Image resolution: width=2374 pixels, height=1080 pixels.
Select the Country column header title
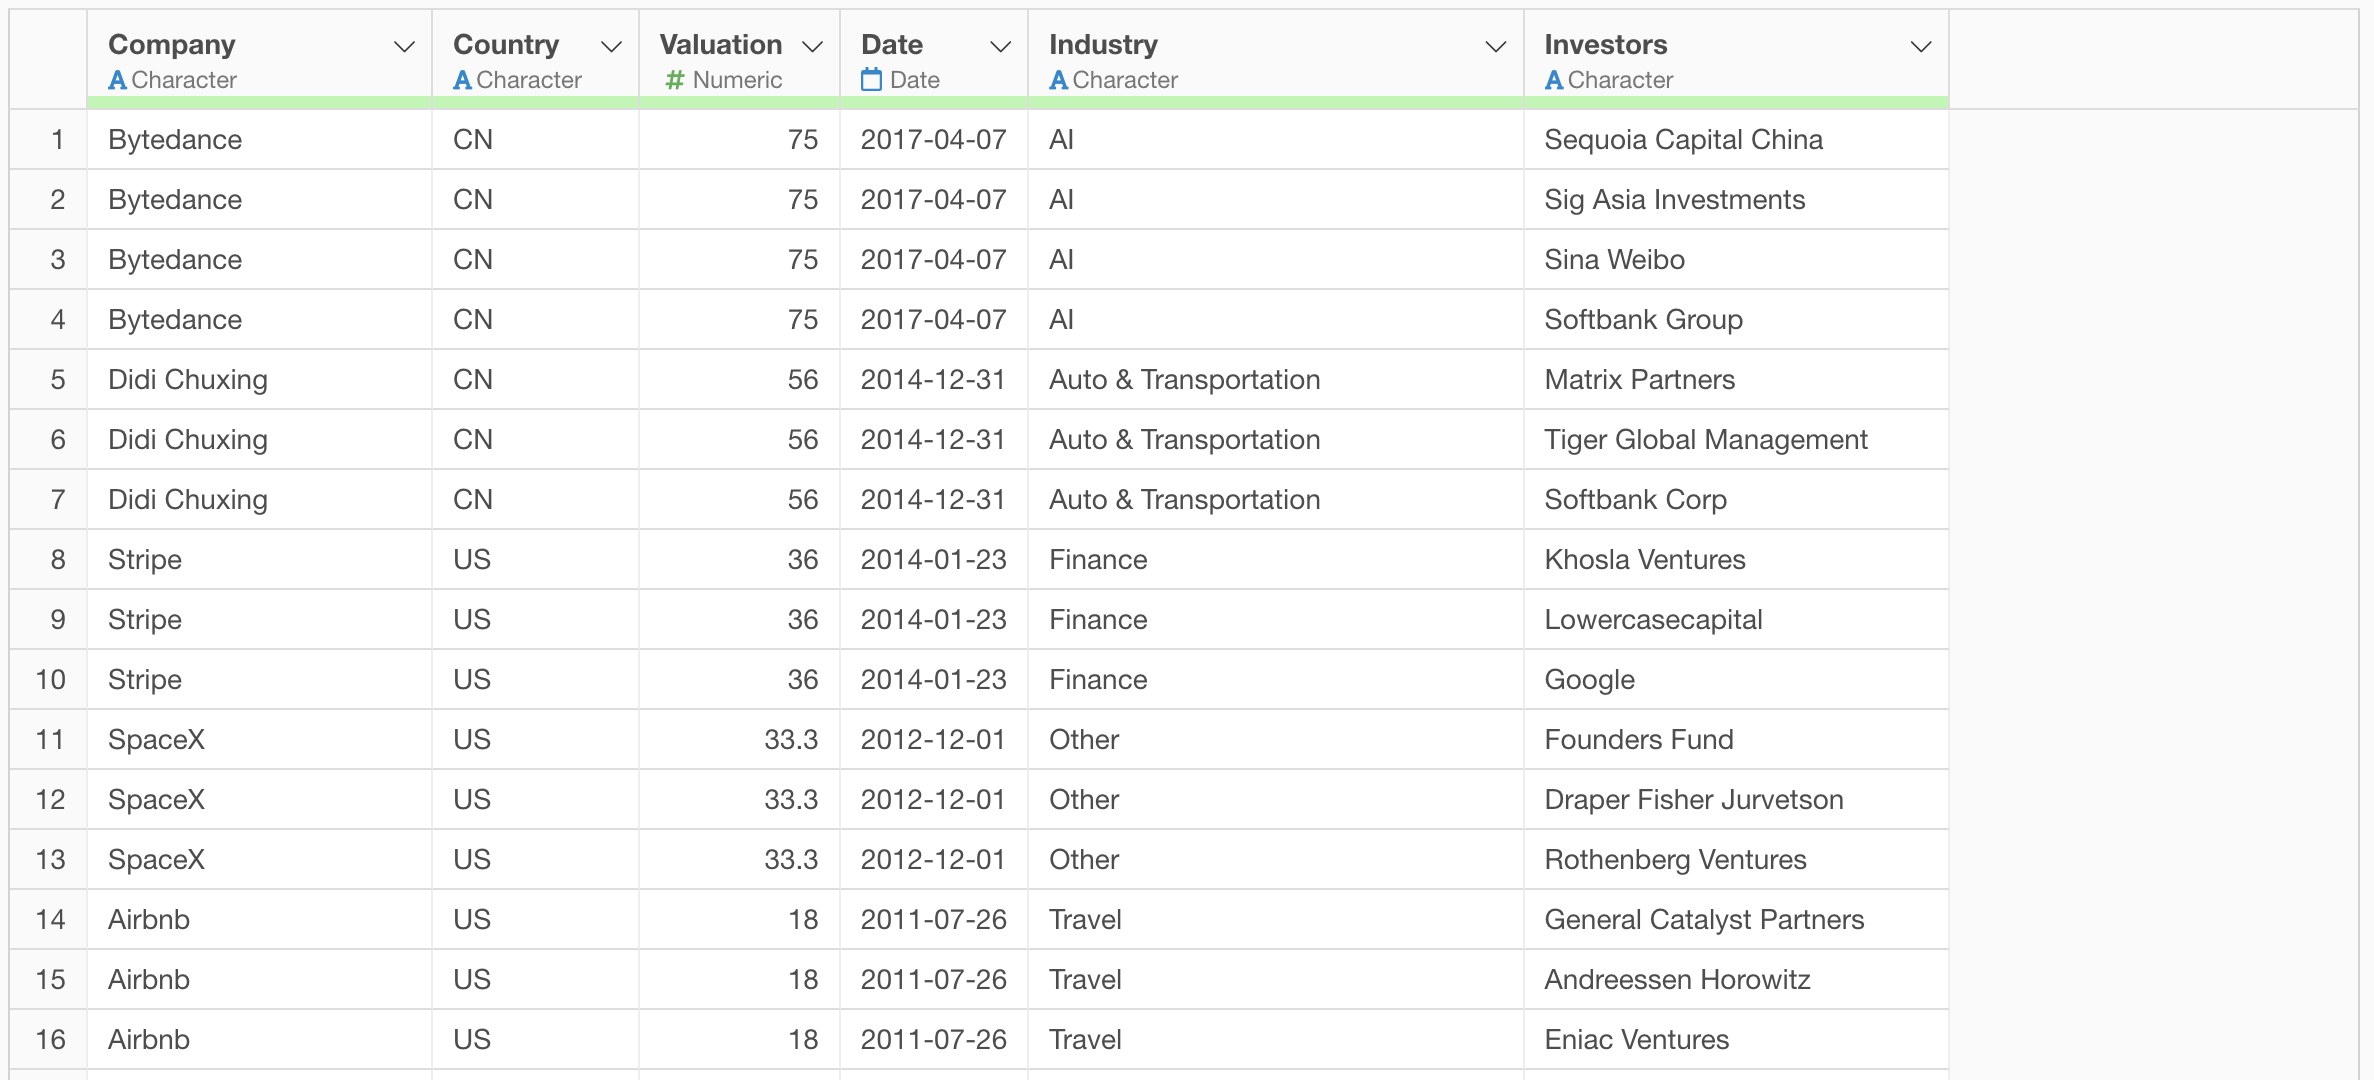pos(506,45)
